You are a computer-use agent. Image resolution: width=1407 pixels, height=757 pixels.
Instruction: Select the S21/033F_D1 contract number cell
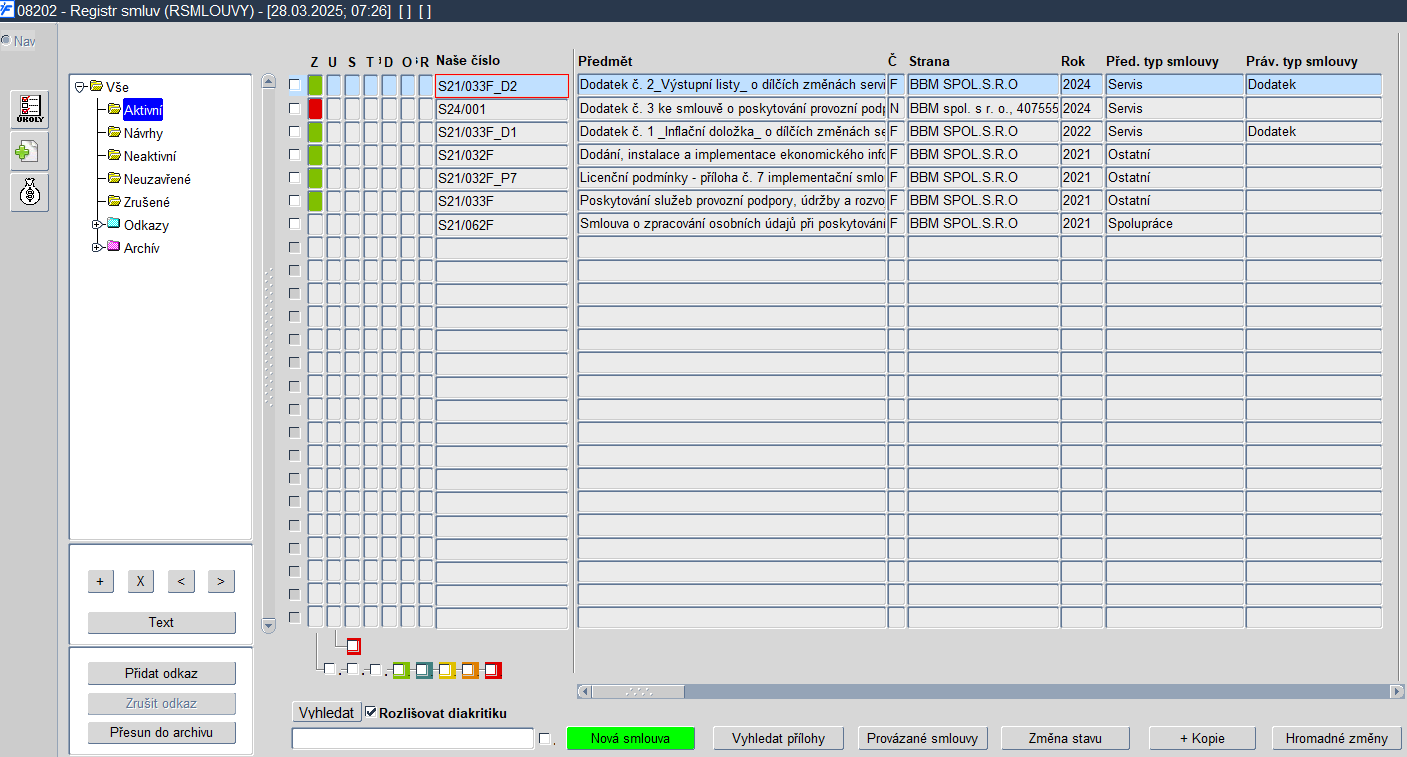pyautogui.click(x=502, y=131)
